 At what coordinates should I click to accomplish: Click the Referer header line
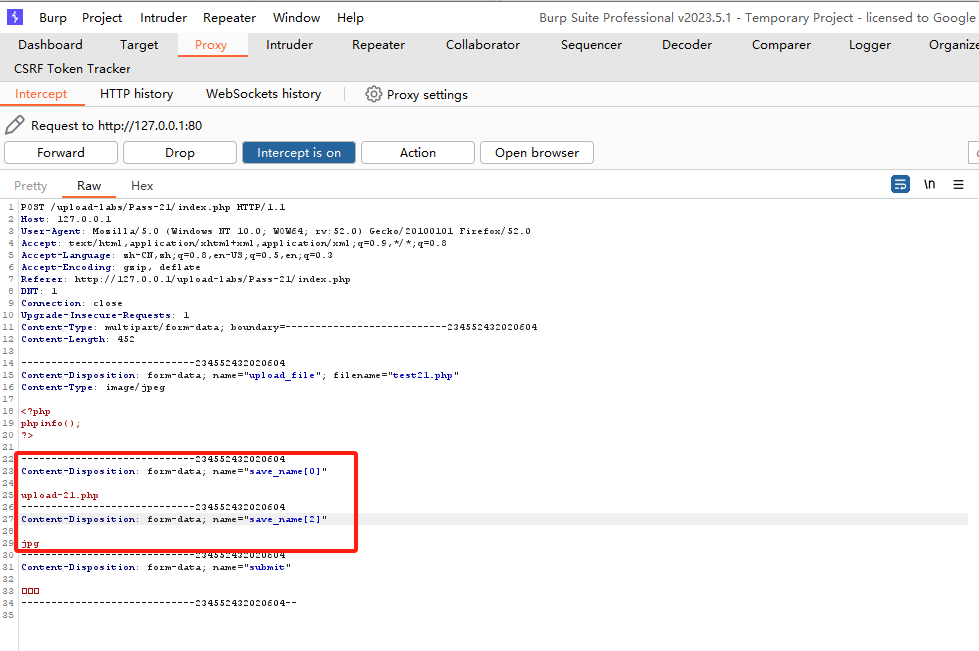pyautogui.click(x=185, y=279)
